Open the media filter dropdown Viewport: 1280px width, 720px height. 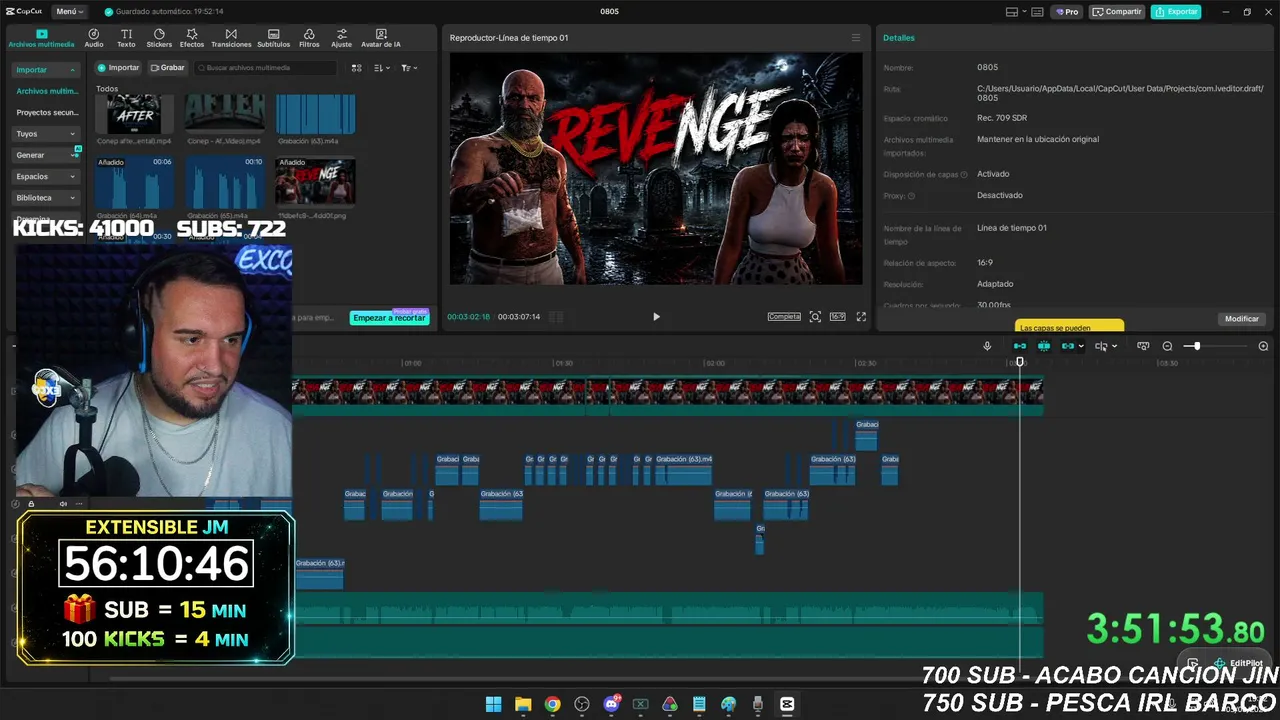[x=409, y=68]
